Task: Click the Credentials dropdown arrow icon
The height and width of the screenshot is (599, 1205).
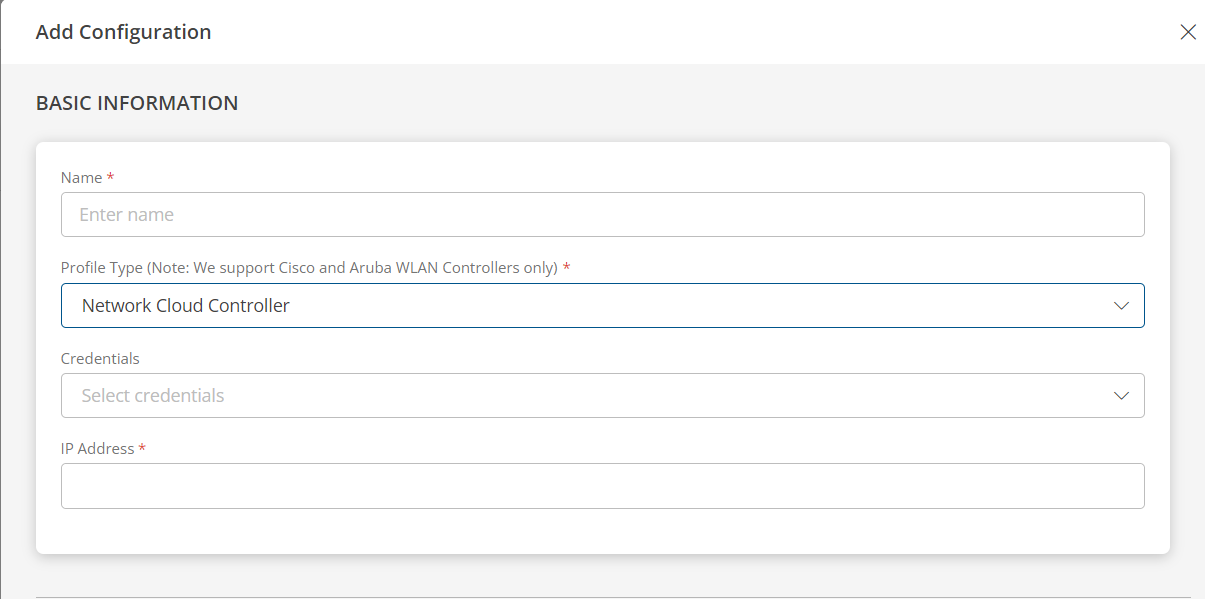Action: pyautogui.click(x=1121, y=395)
